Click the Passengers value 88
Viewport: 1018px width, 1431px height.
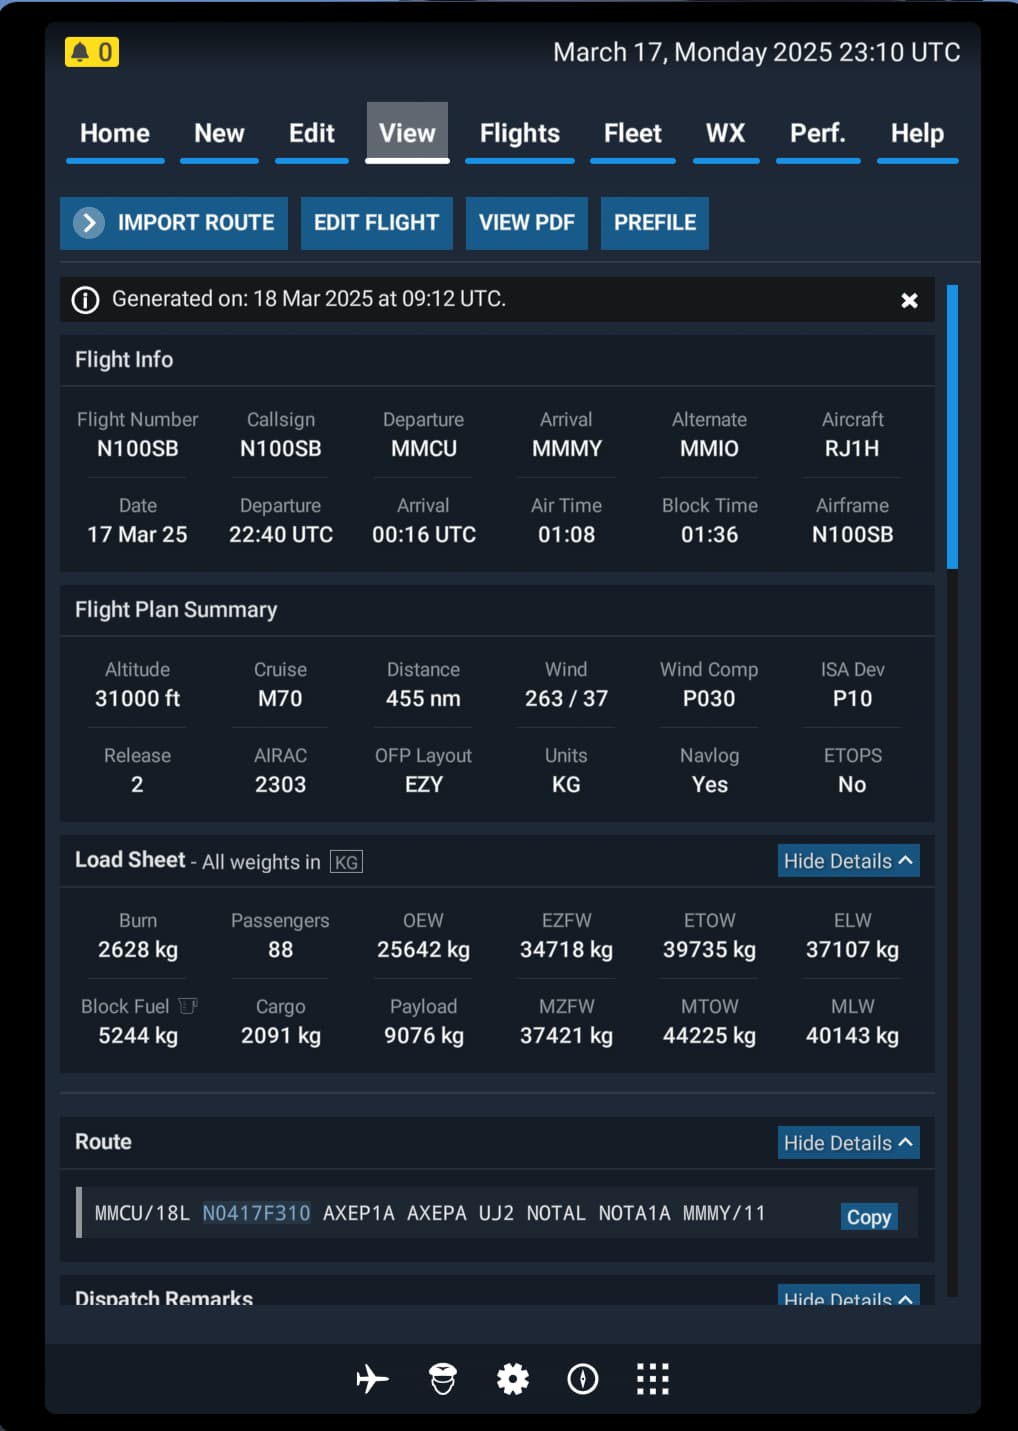click(280, 950)
